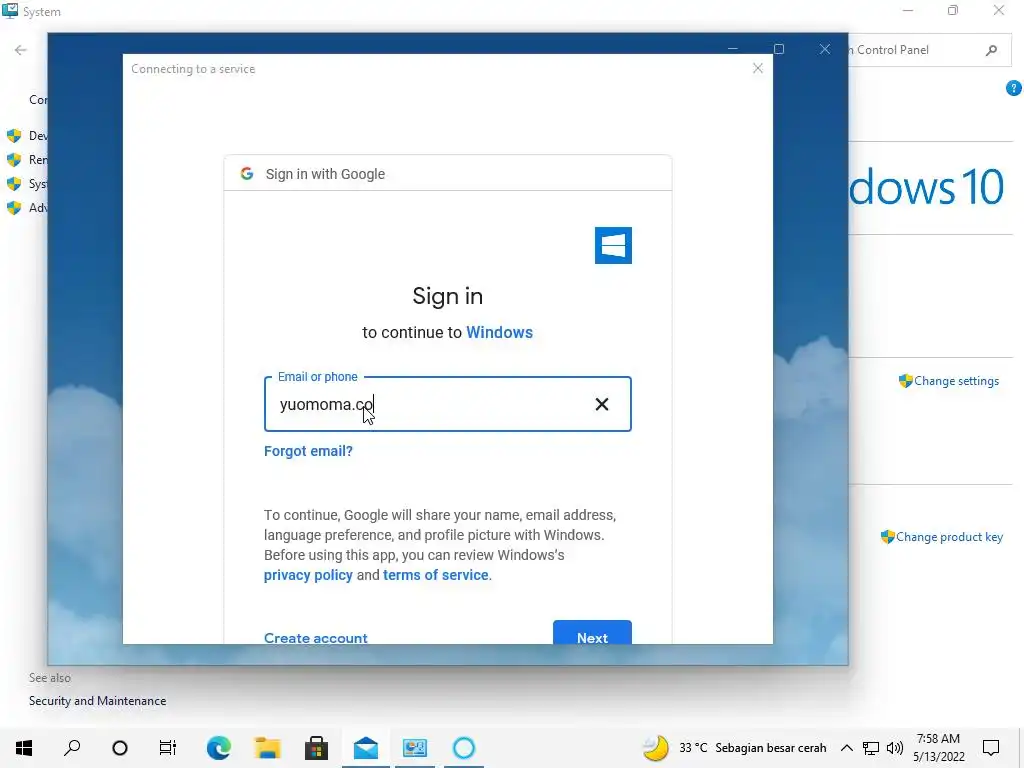Image resolution: width=1024 pixels, height=768 pixels.
Task: Open the Forgot email? link
Action: click(308, 451)
